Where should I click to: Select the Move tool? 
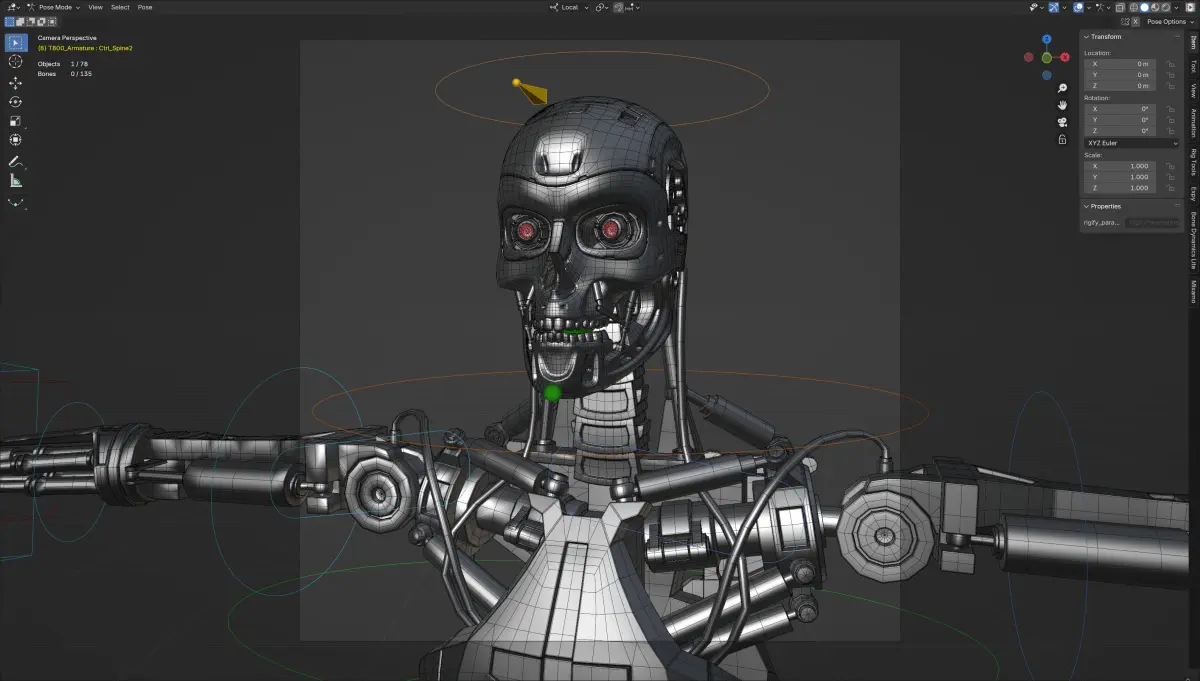(x=16, y=83)
